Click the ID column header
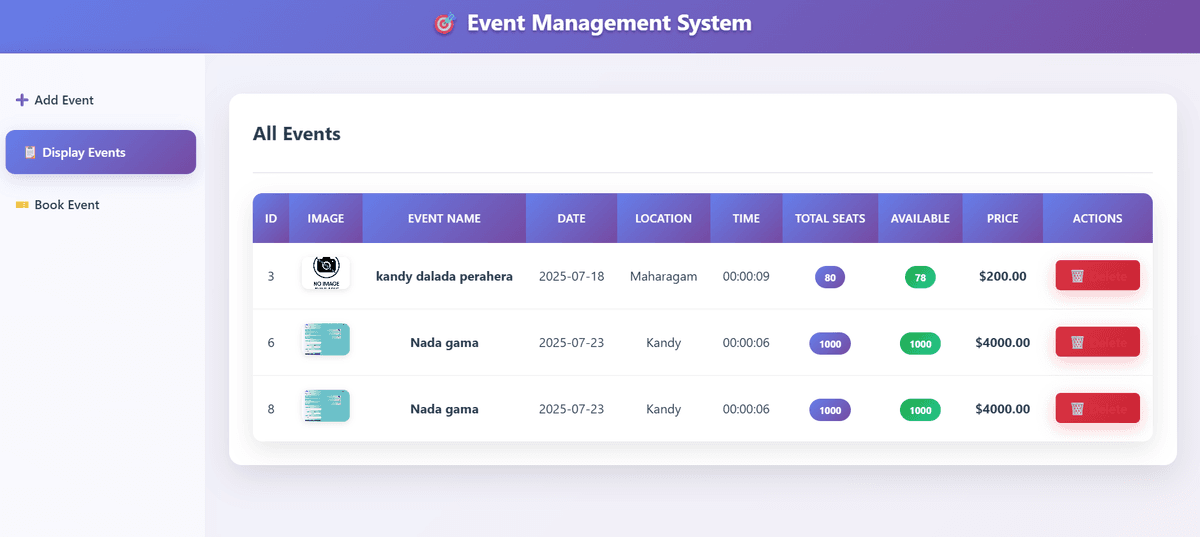This screenshot has width=1200, height=537. pos(271,218)
